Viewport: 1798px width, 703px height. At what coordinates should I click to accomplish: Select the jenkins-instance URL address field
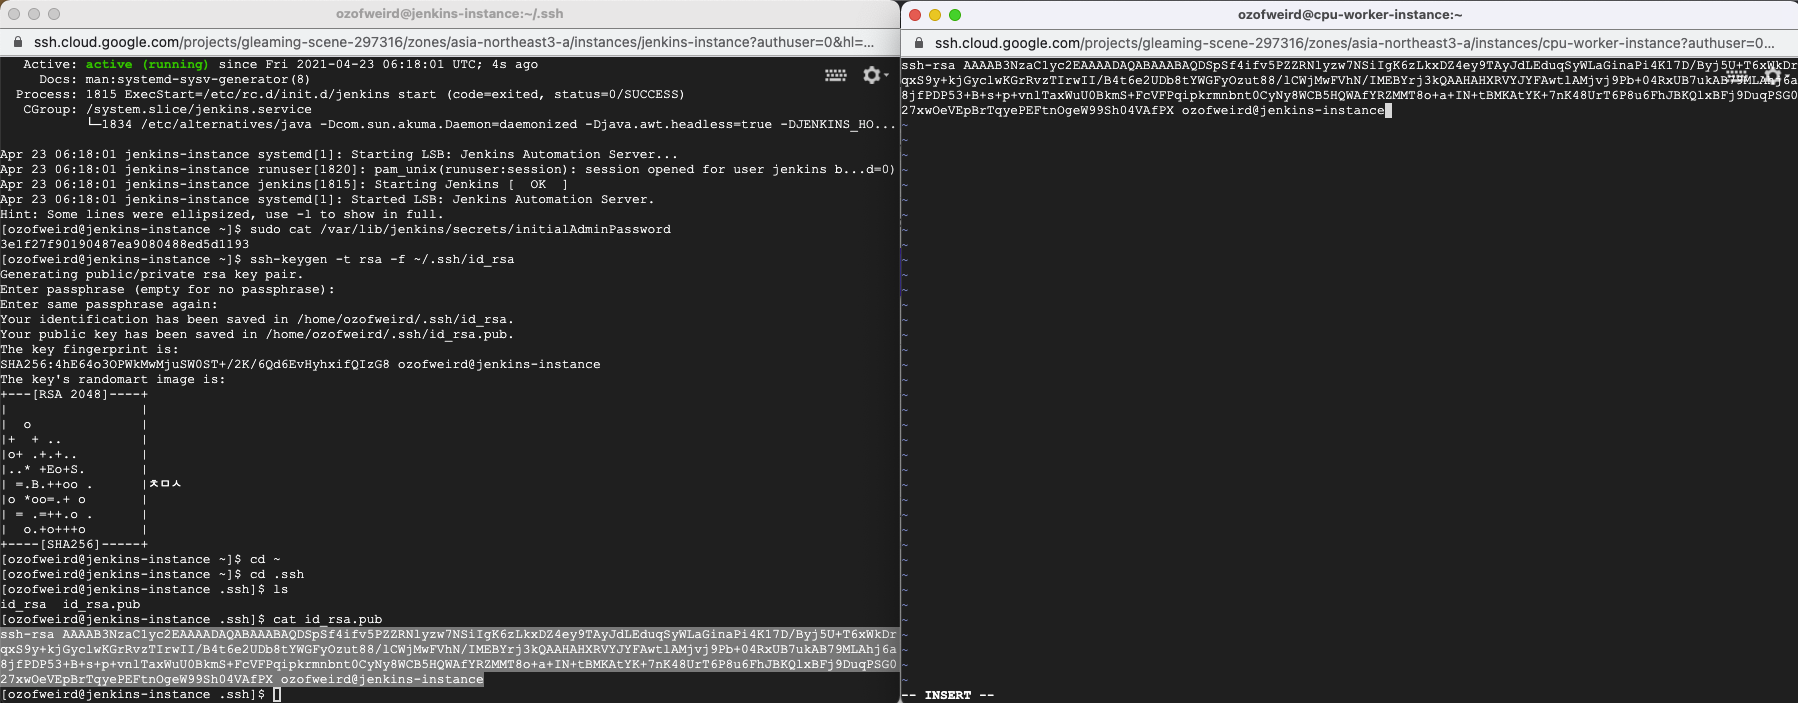454,42
